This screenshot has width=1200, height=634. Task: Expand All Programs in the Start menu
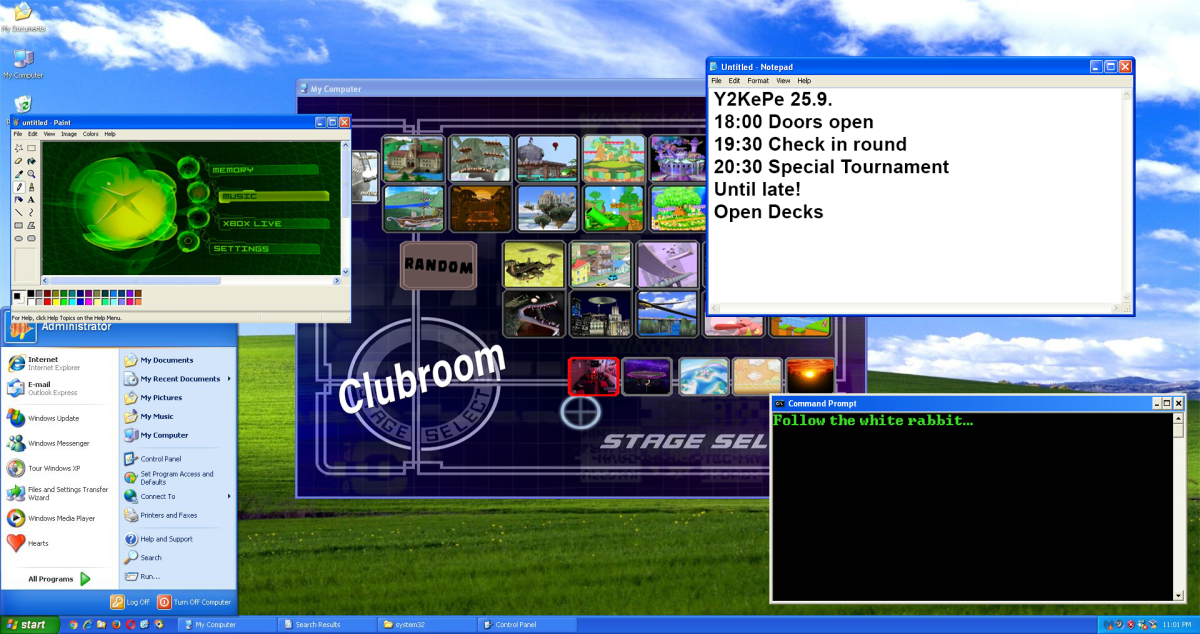pos(59,579)
